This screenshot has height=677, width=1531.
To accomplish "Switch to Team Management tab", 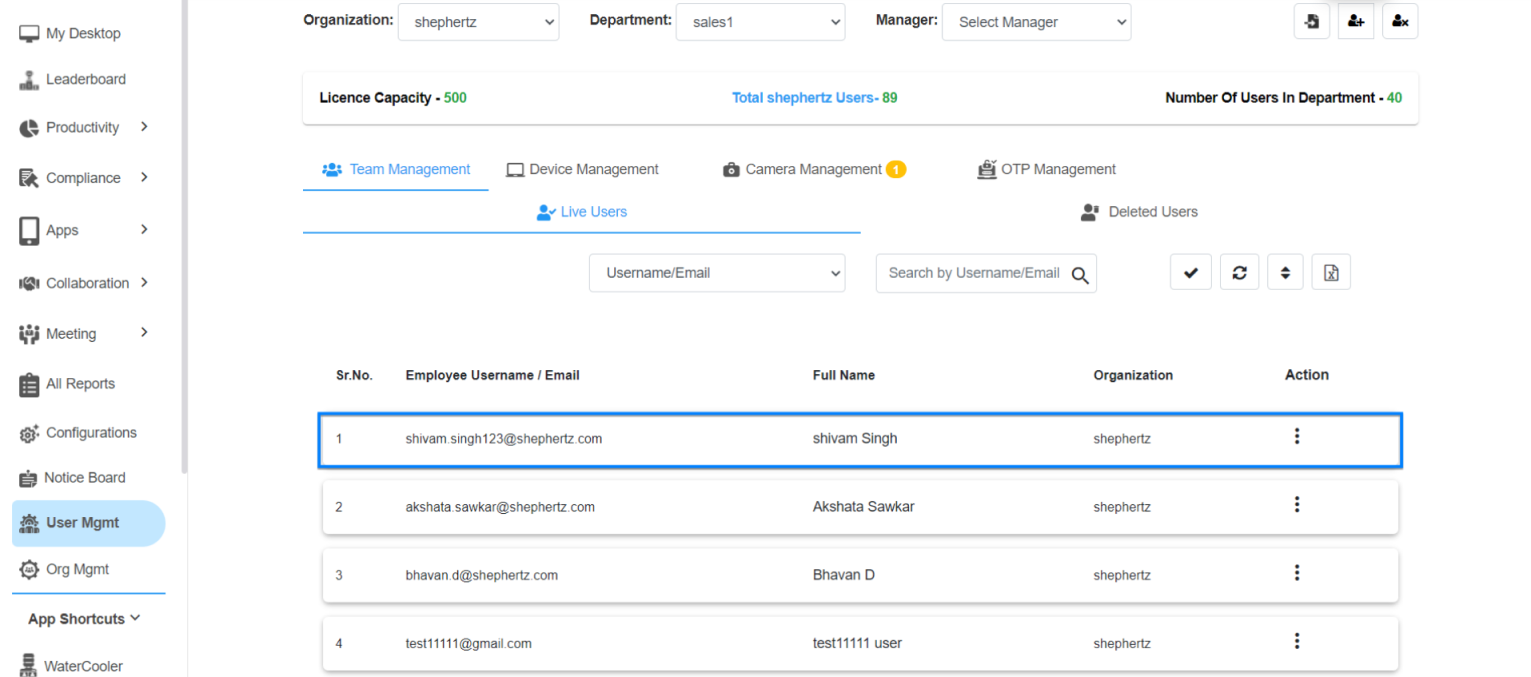I will click(396, 170).
